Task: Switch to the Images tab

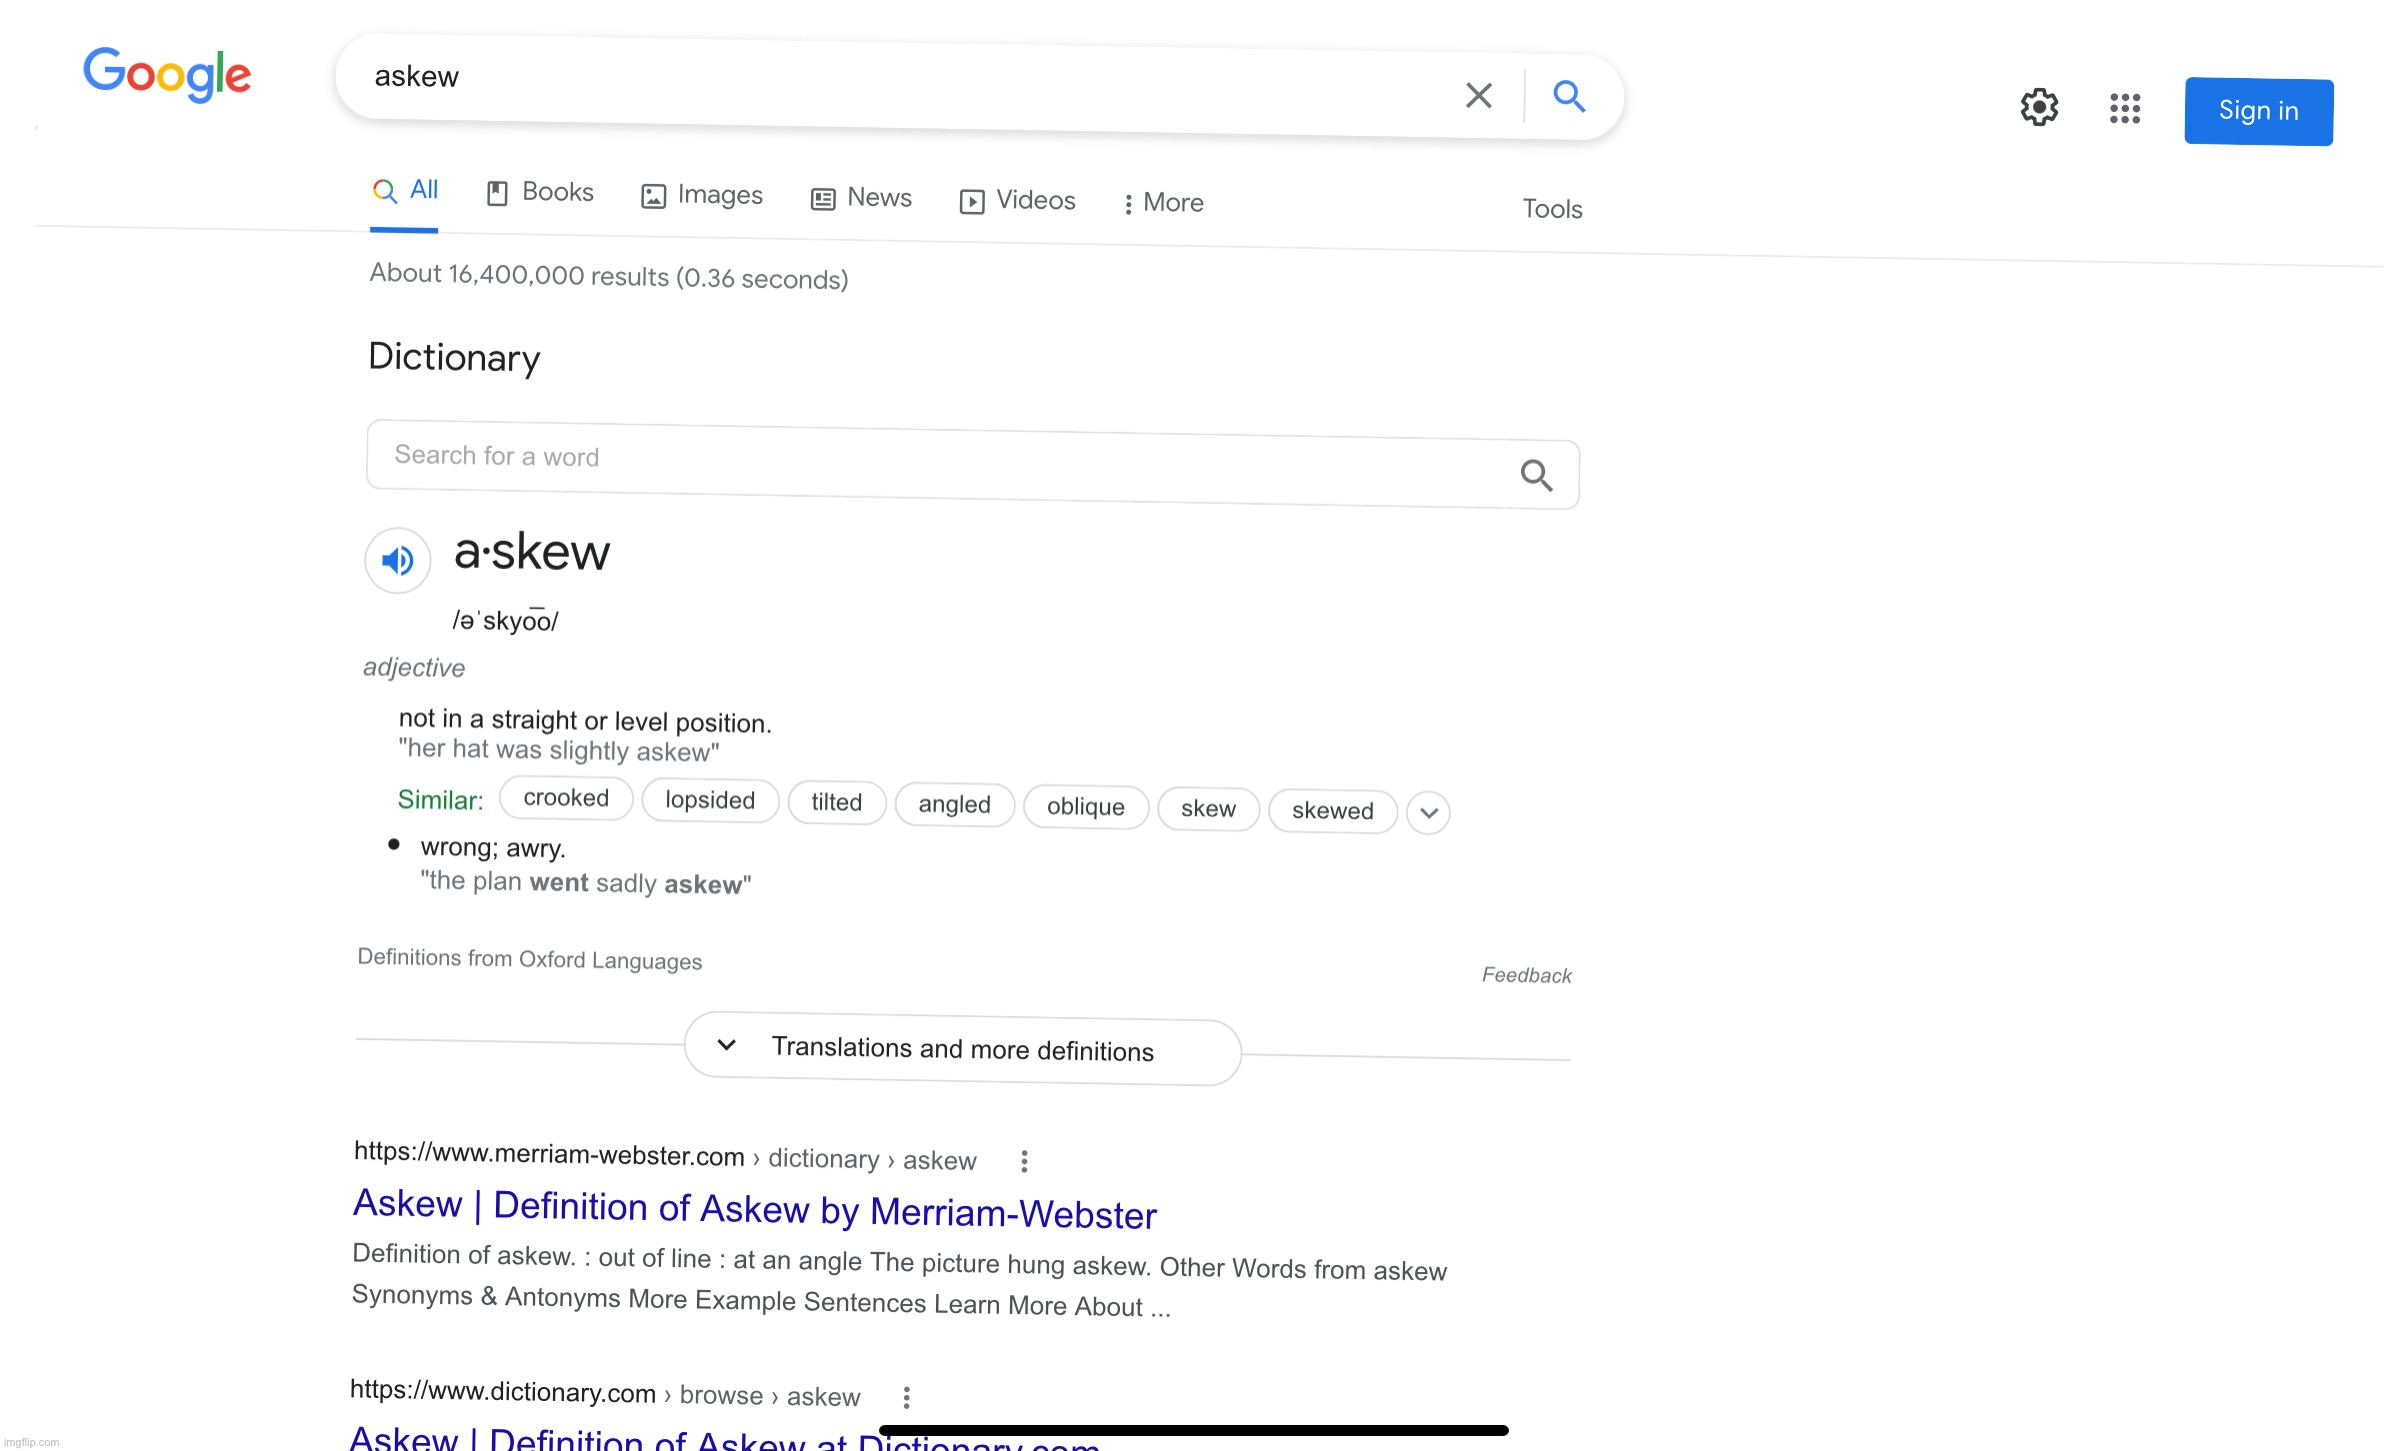Action: [x=702, y=195]
